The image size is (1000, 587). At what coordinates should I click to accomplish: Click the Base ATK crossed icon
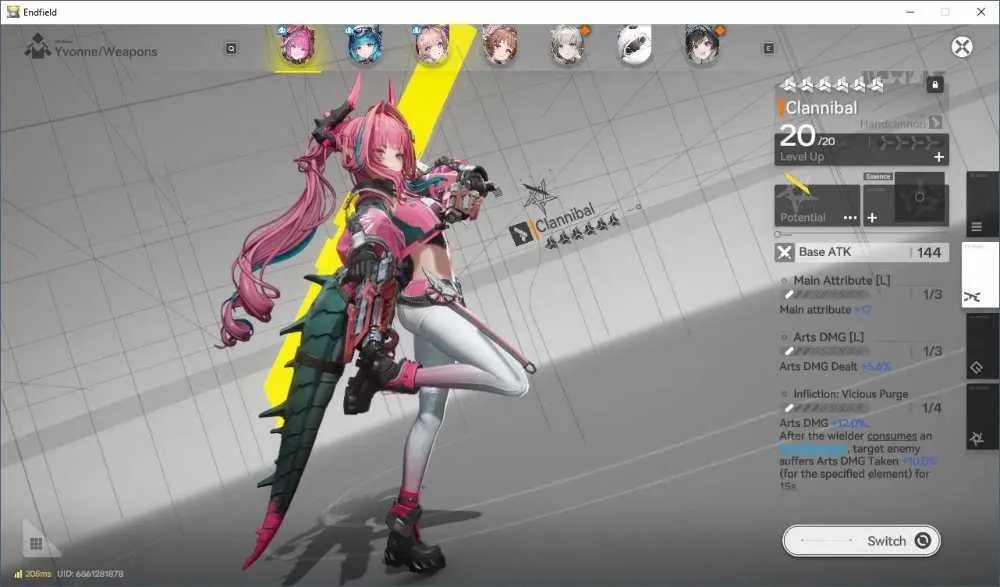pos(784,253)
